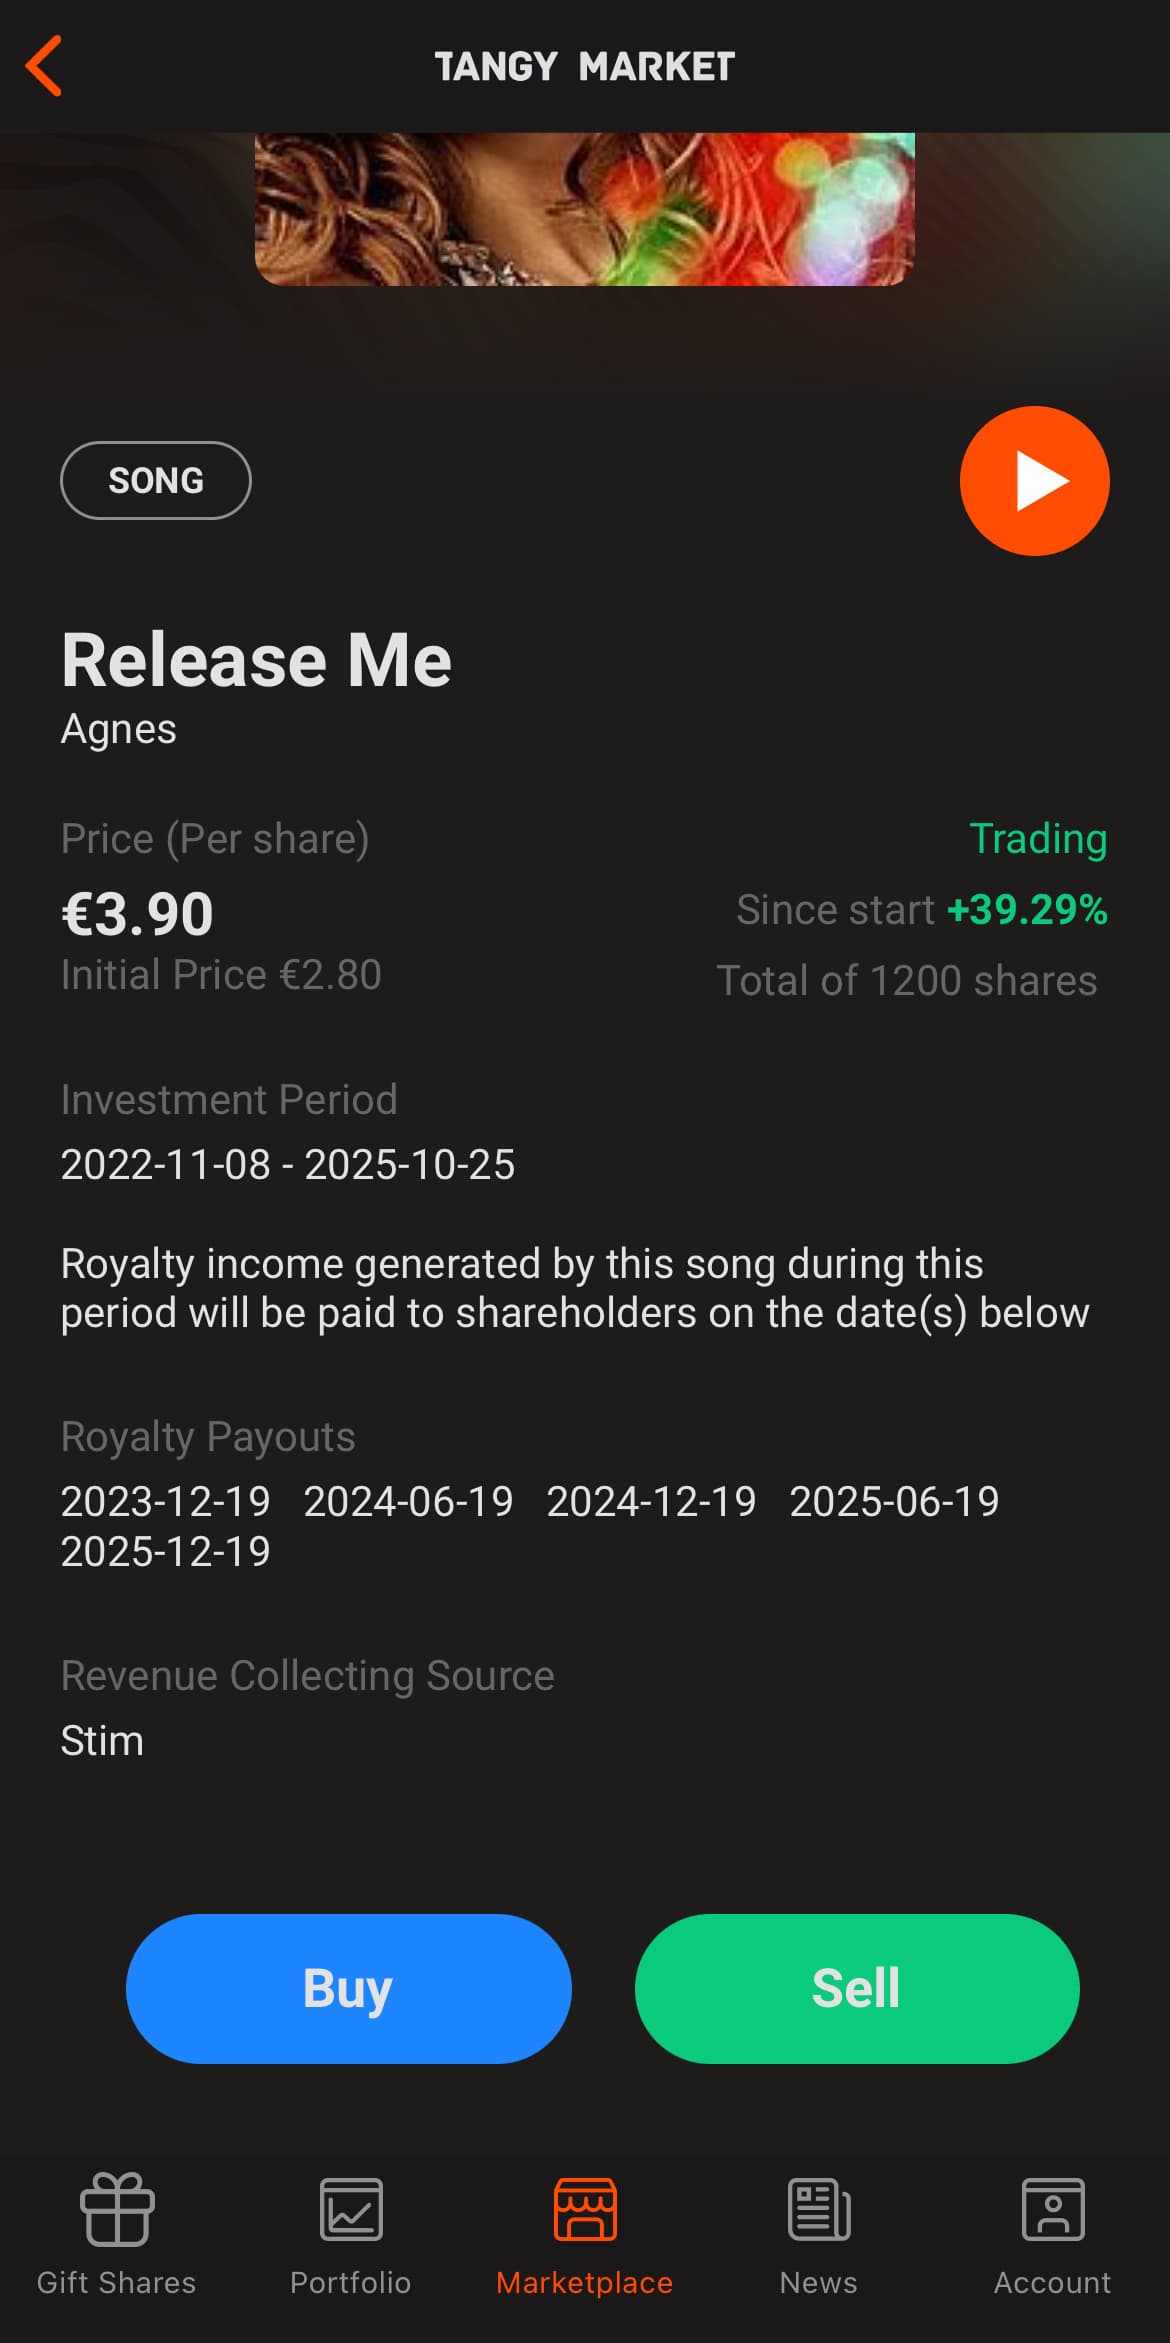Tap the SONG tag pill
This screenshot has width=1170, height=2343.
point(156,480)
